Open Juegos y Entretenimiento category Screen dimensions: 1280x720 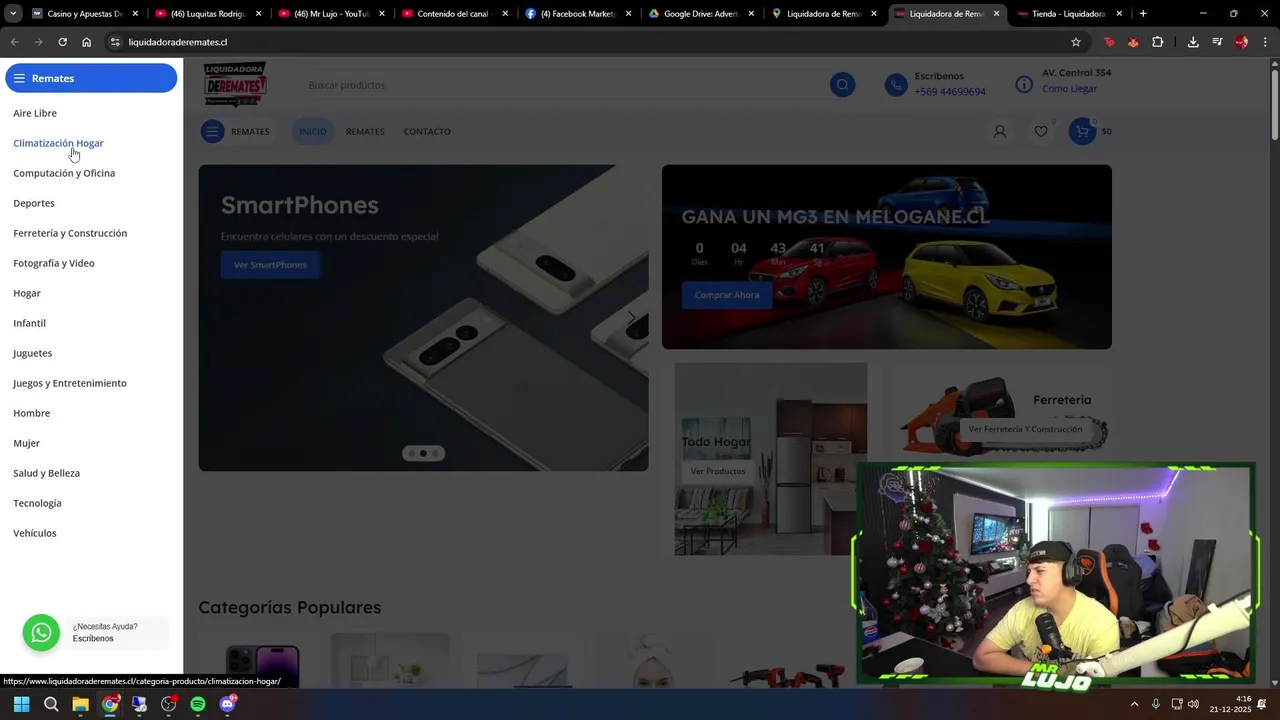(70, 383)
